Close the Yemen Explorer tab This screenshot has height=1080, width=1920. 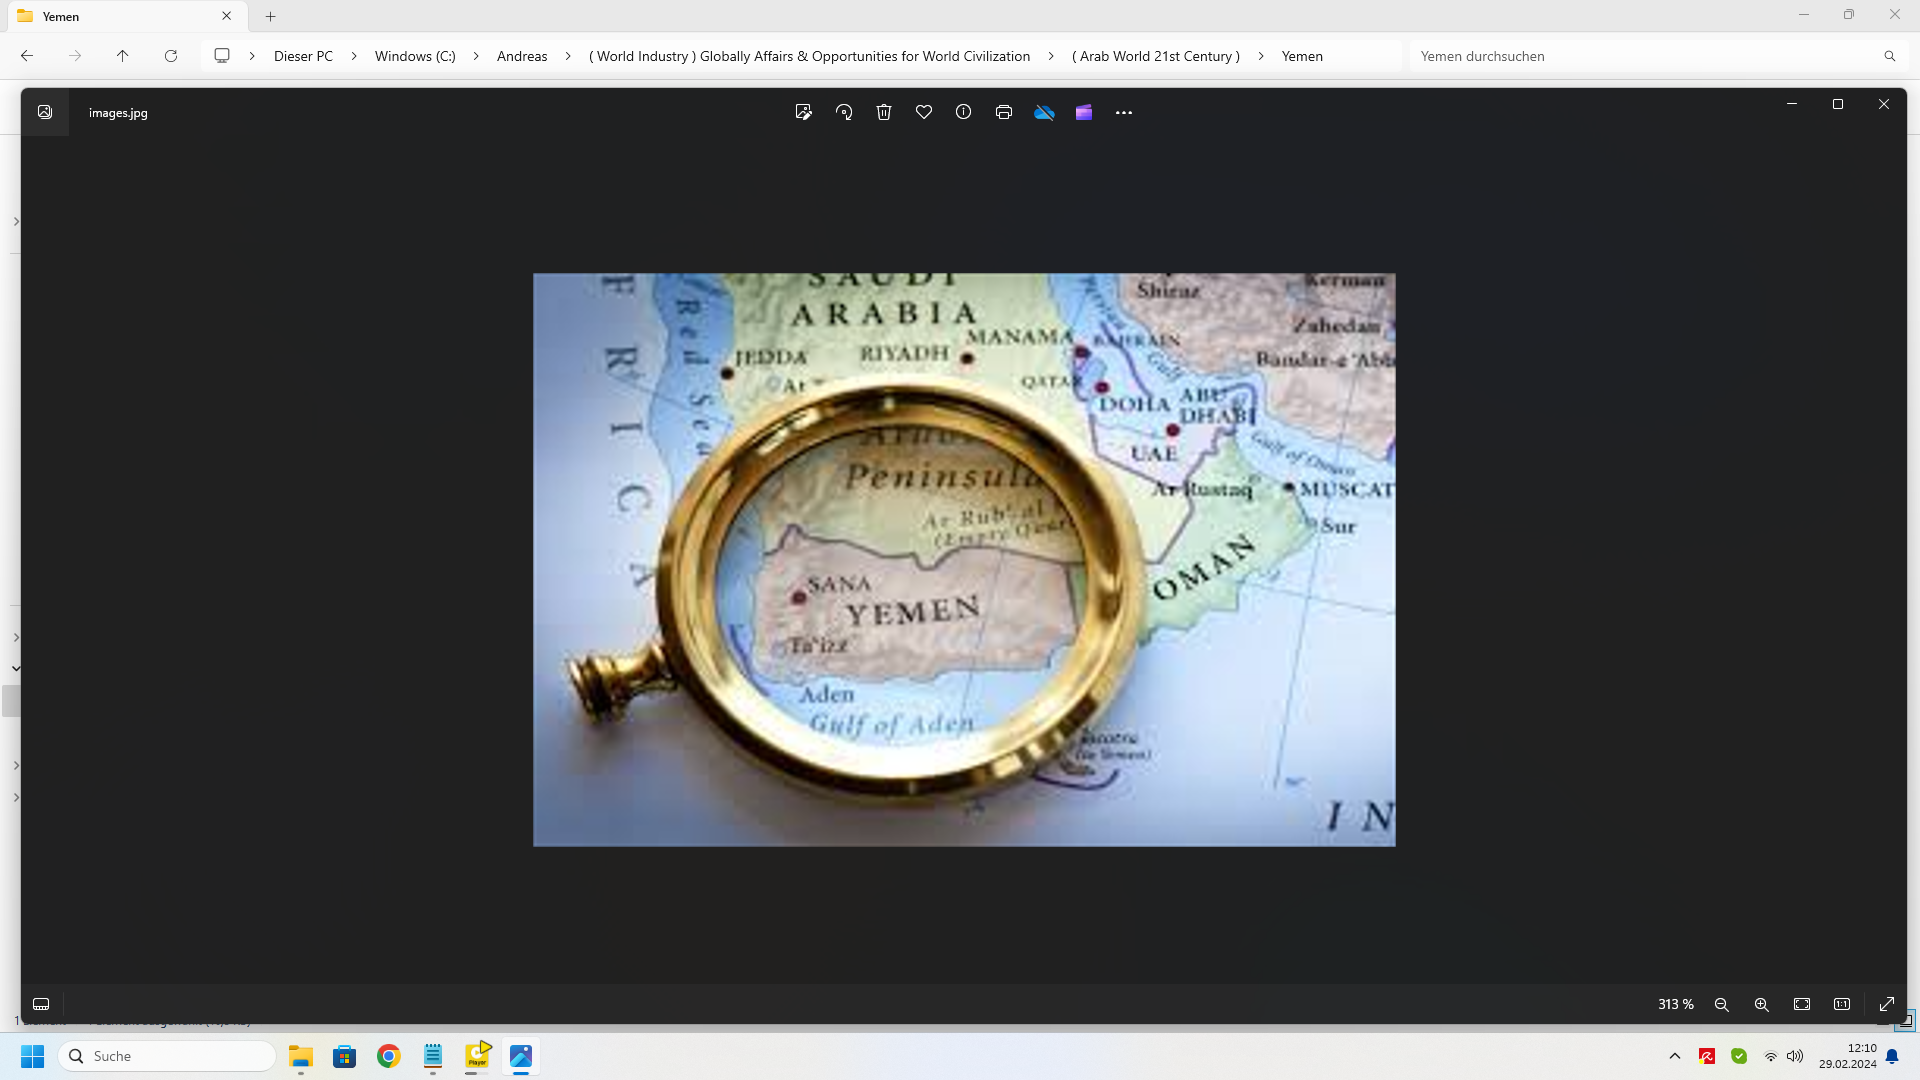coord(227,16)
